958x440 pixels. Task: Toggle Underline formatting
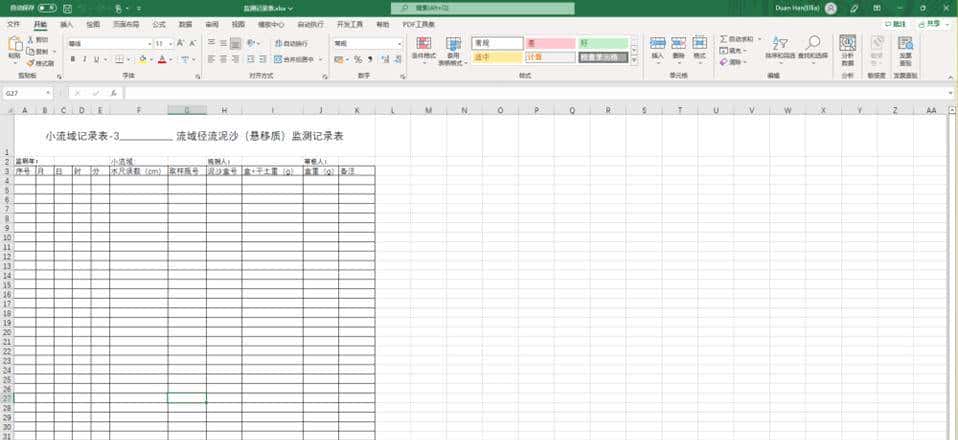pos(97,59)
